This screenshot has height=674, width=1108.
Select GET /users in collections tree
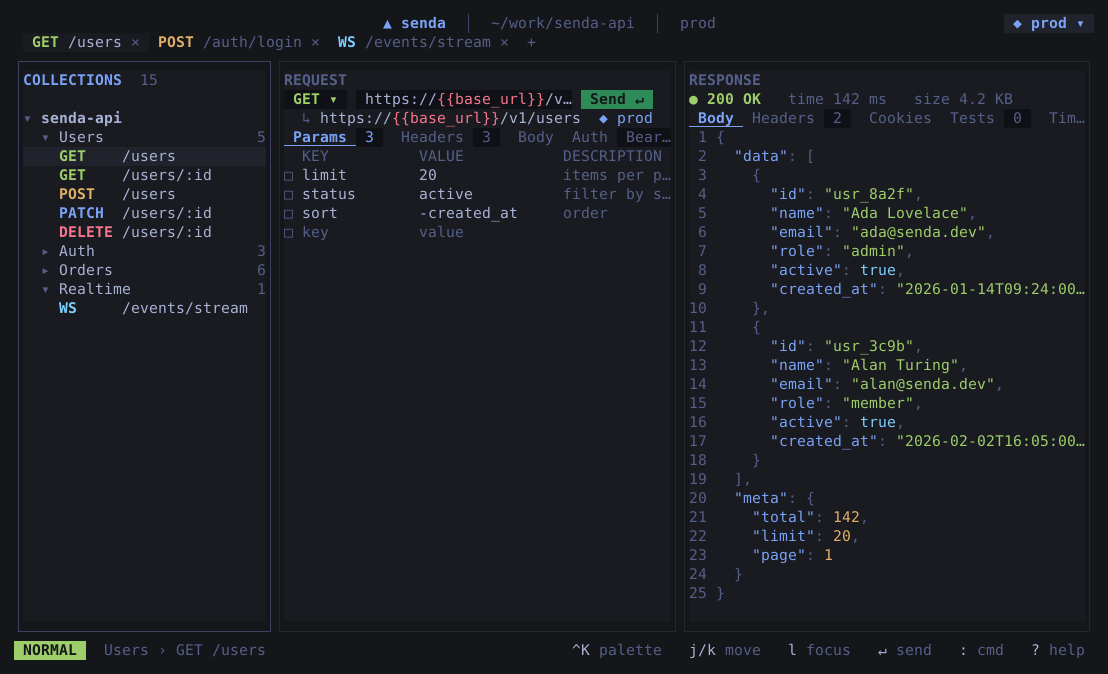(x=145, y=156)
